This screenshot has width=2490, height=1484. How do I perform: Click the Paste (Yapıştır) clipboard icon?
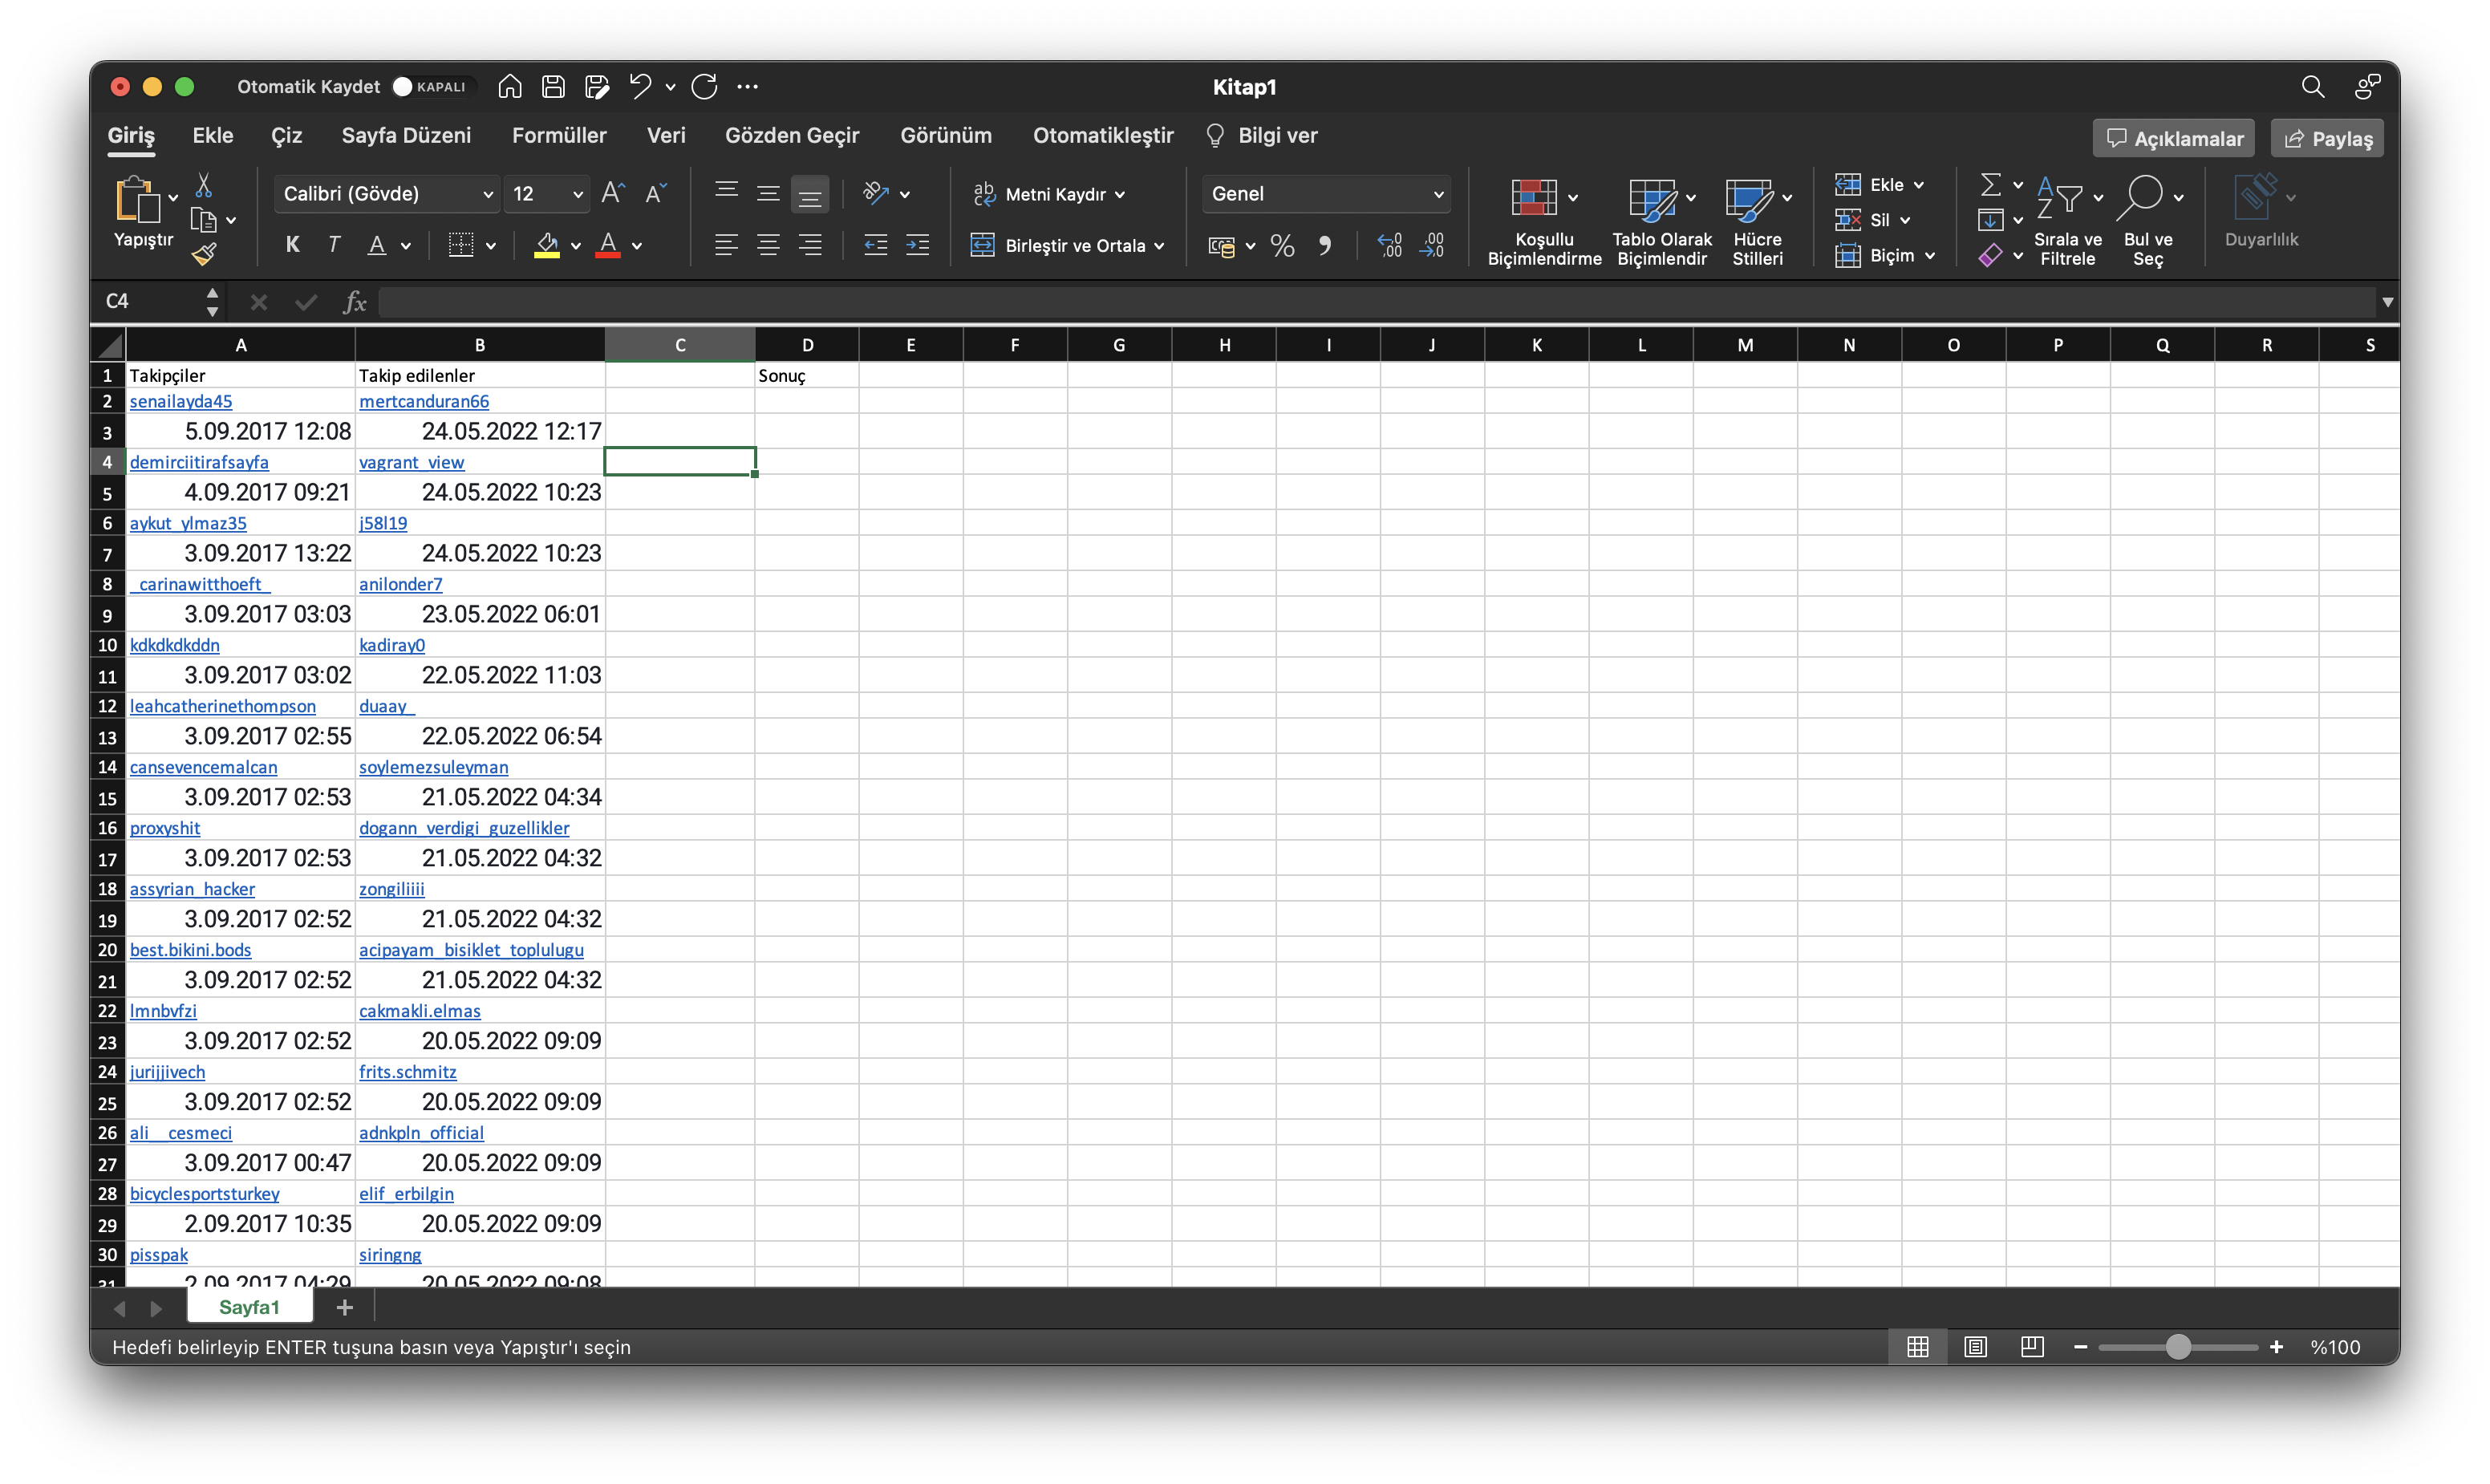[x=138, y=198]
